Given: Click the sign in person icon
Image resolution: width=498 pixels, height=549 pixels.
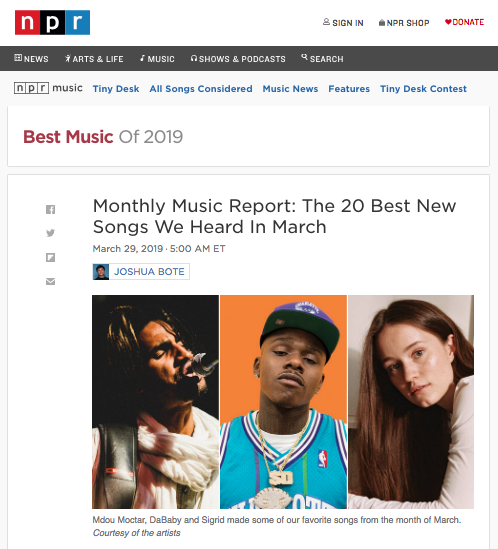Looking at the screenshot, I should [326, 22].
